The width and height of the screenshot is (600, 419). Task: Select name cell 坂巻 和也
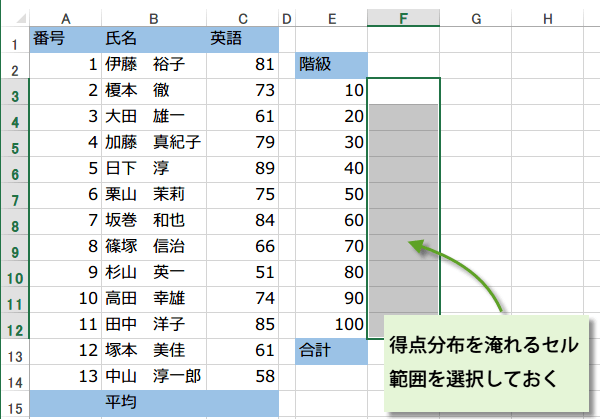click(154, 222)
